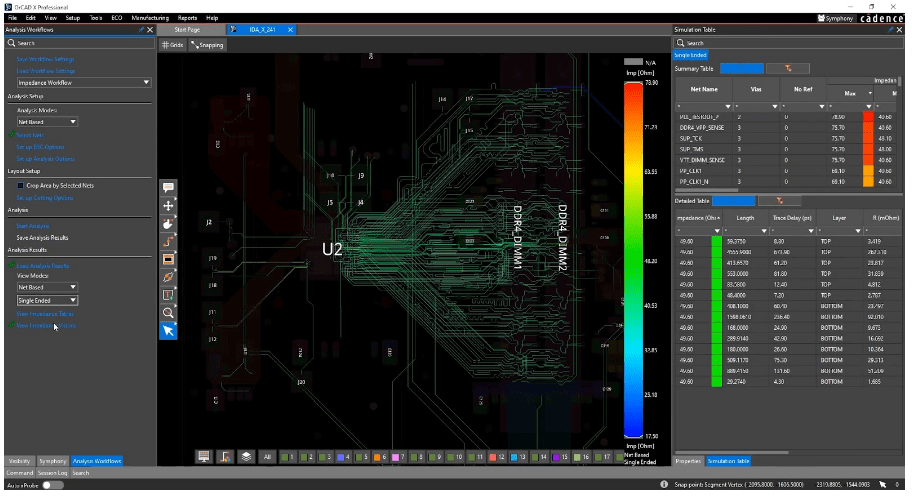Switch to the Properties tab
Screen dimensions: 912x496
coord(688,461)
